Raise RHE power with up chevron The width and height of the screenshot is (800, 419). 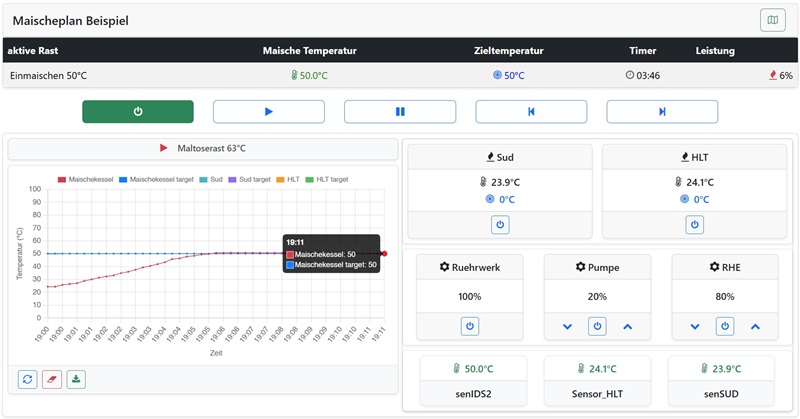755,326
